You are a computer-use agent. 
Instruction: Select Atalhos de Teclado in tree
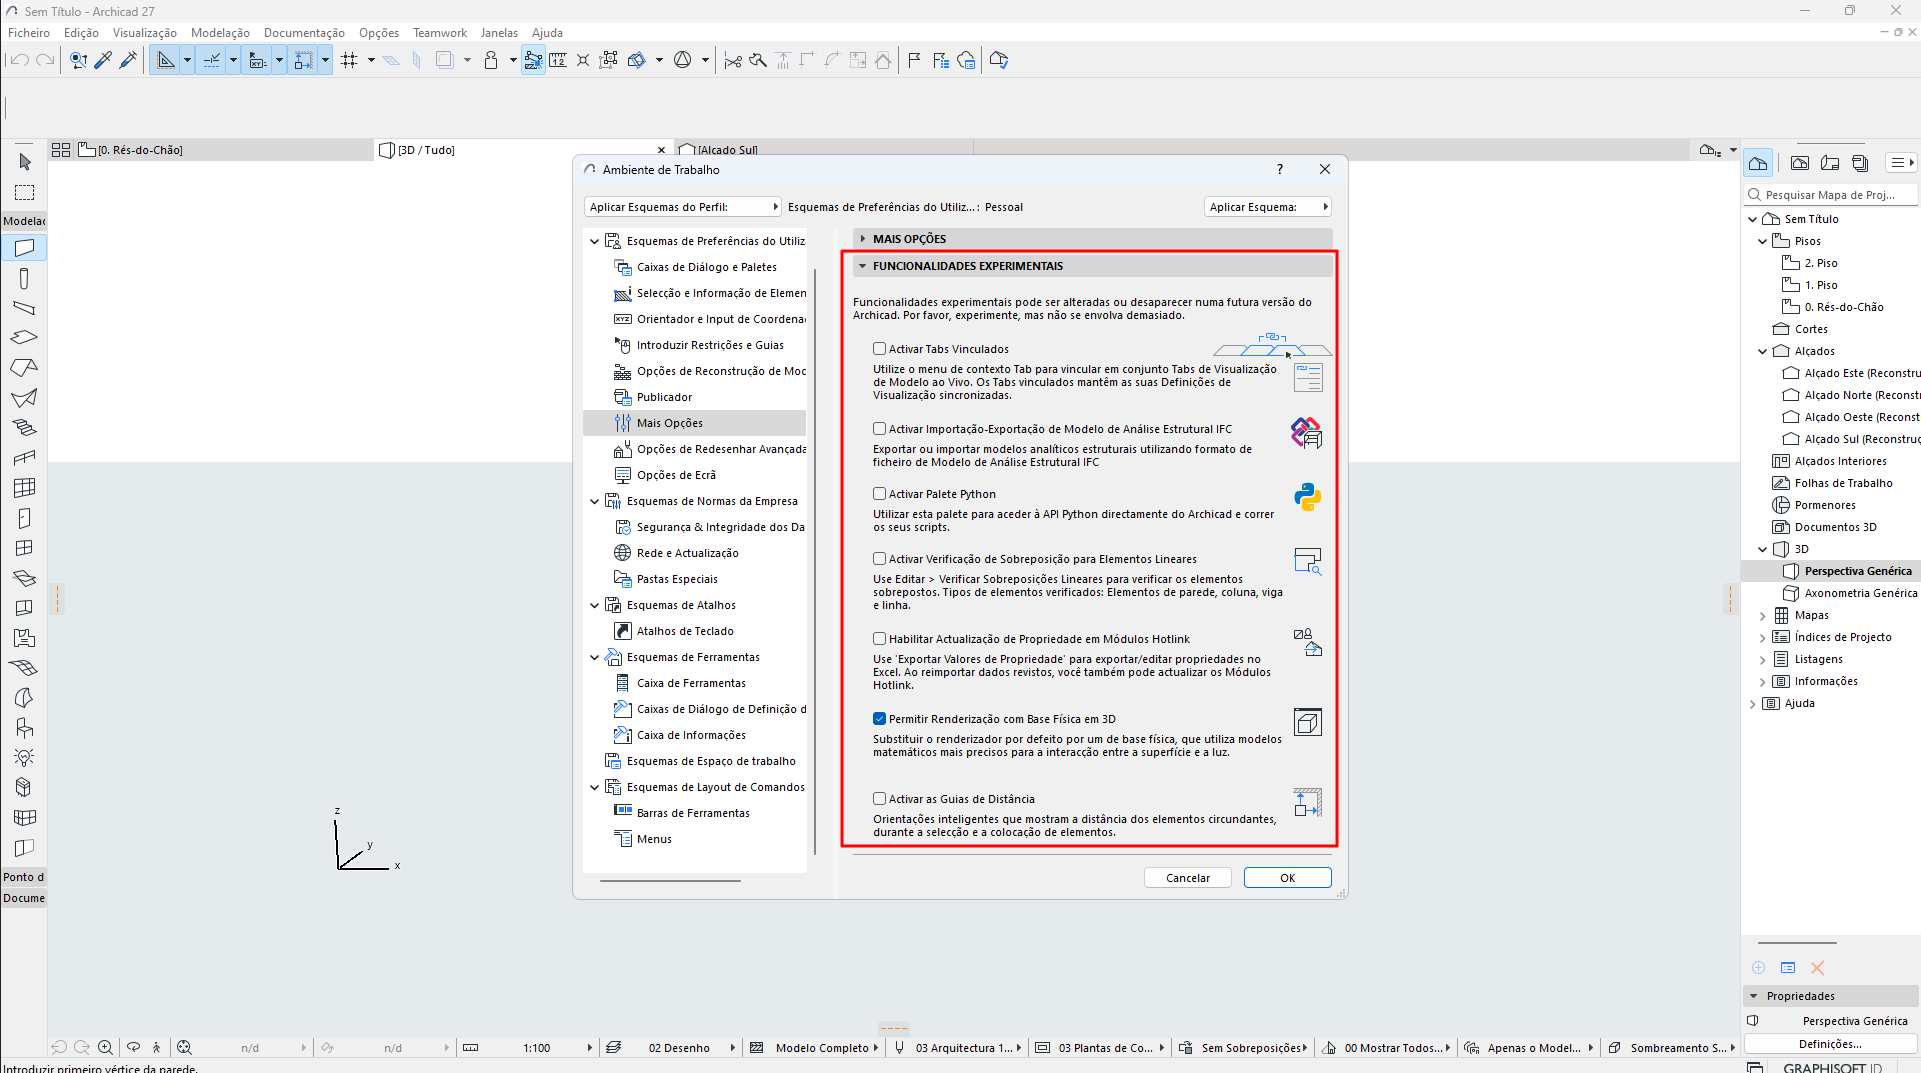(685, 631)
